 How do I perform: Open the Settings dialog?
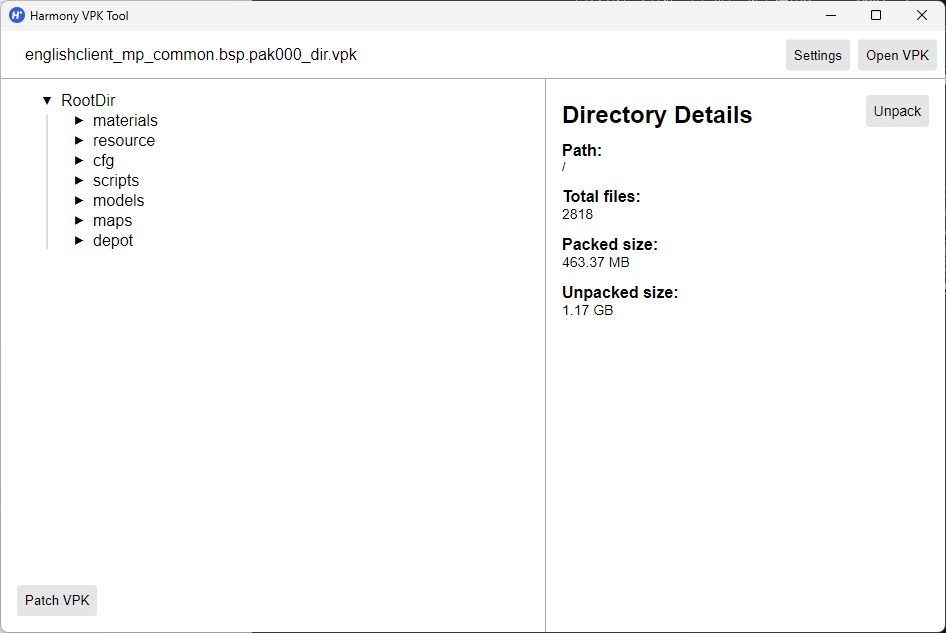point(817,55)
